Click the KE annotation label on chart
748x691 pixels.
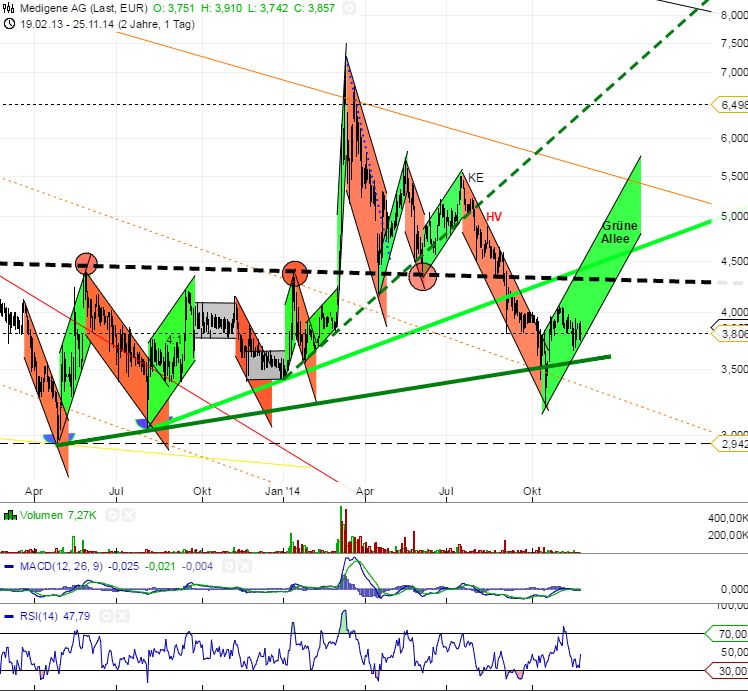pyautogui.click(x=476, y=178)
